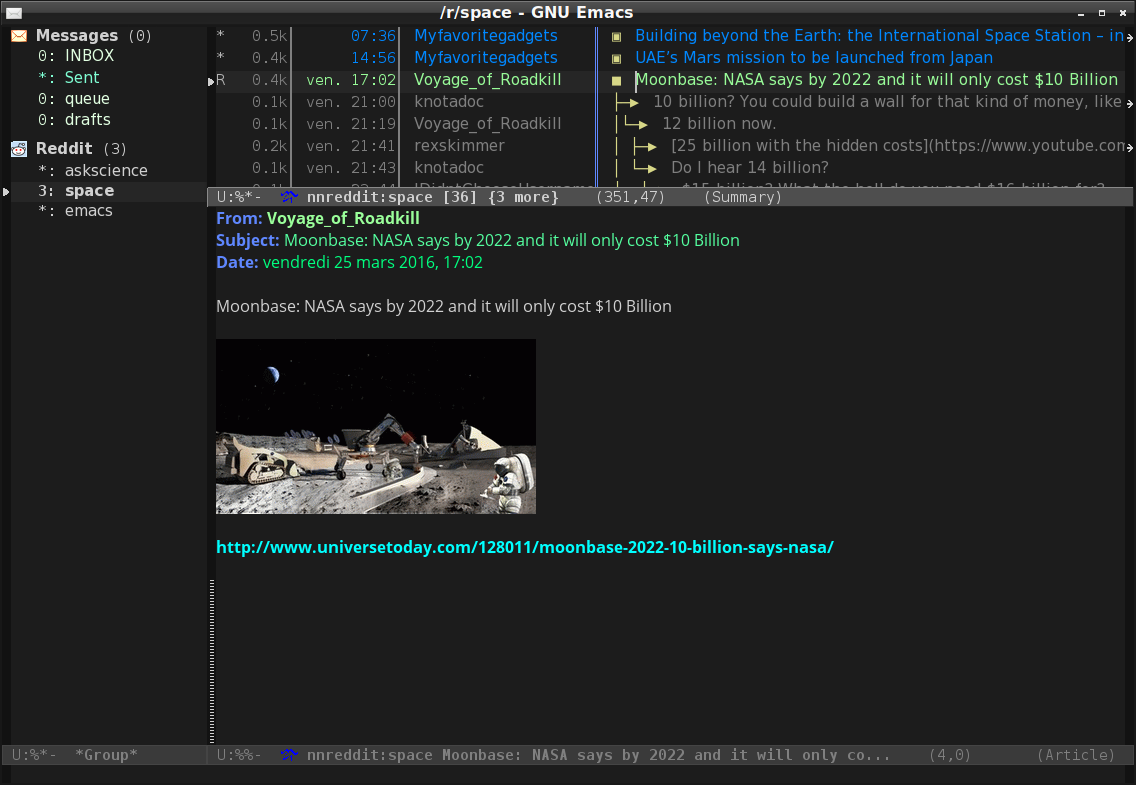Maximize the Emacs window
The image size is (1136, 785).
(1102, 13)
